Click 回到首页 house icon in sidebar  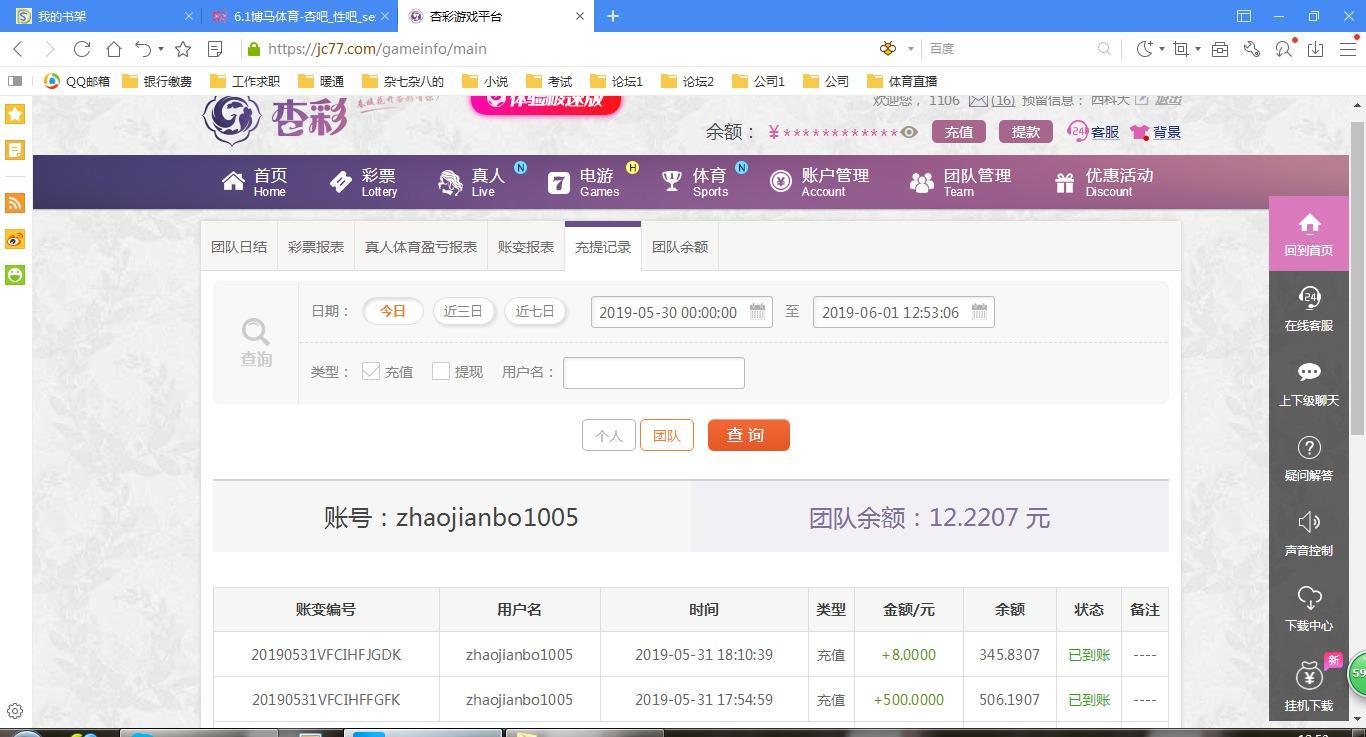pyautogui.click(x=1308, y=223)
